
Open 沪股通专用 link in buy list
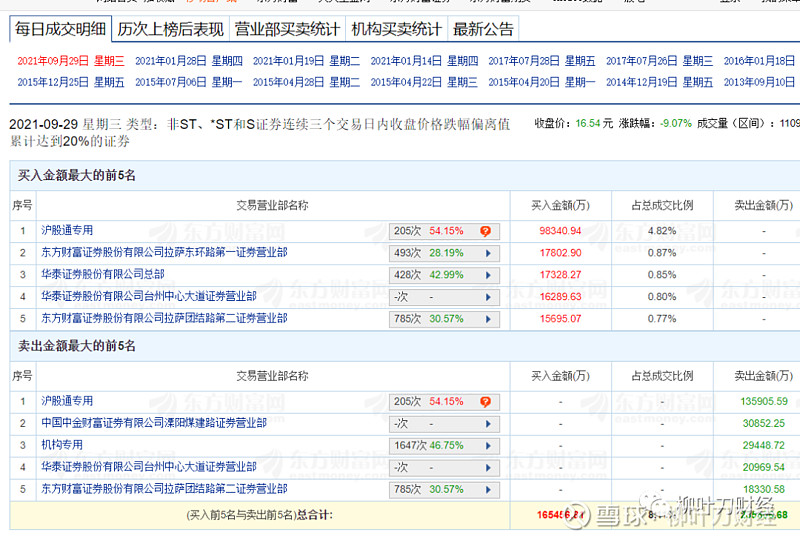[x=67, y=230]
